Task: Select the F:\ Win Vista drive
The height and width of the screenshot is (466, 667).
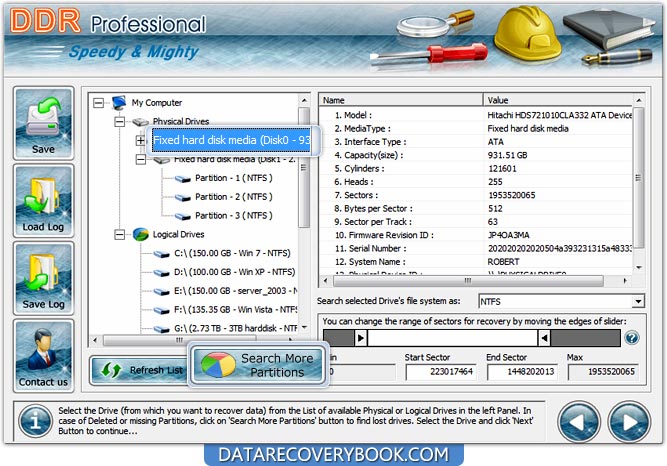Action: (235, 309)
